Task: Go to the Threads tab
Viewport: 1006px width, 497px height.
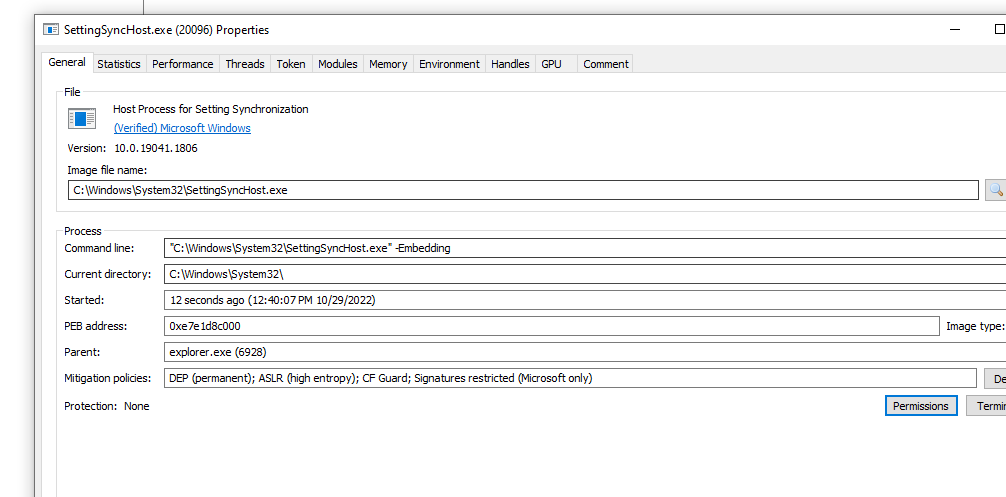Action: [x=245, y=64]
